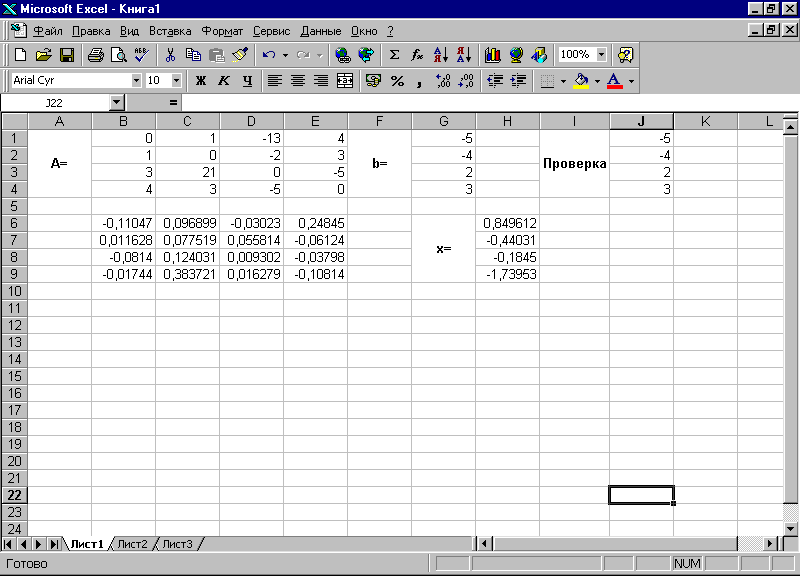Launch the Chart Wizard icon
The image size is (800, 576).
pos(492,55)
